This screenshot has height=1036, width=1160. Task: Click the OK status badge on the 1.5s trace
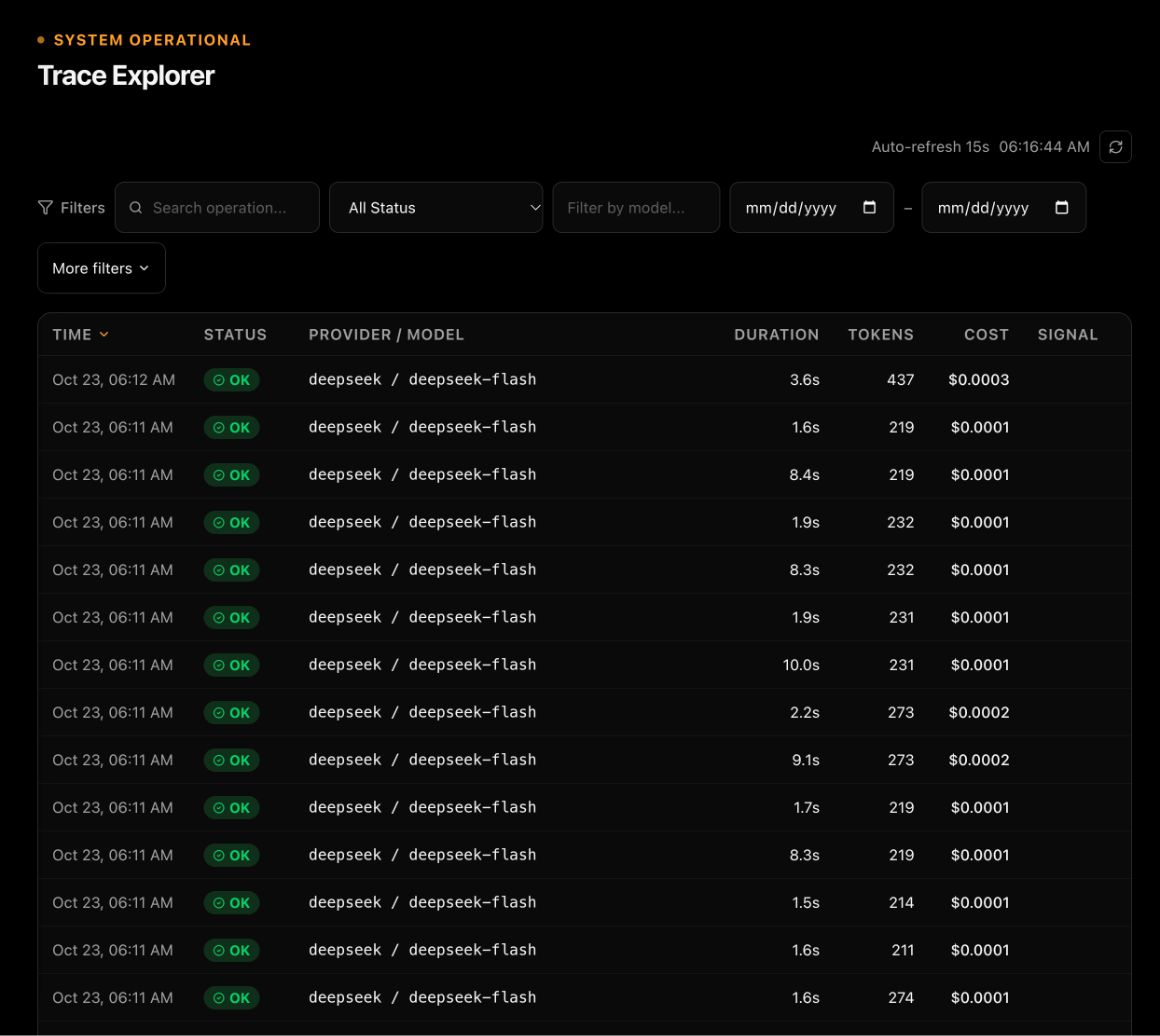pyautogui.click(x=232, y=903)
